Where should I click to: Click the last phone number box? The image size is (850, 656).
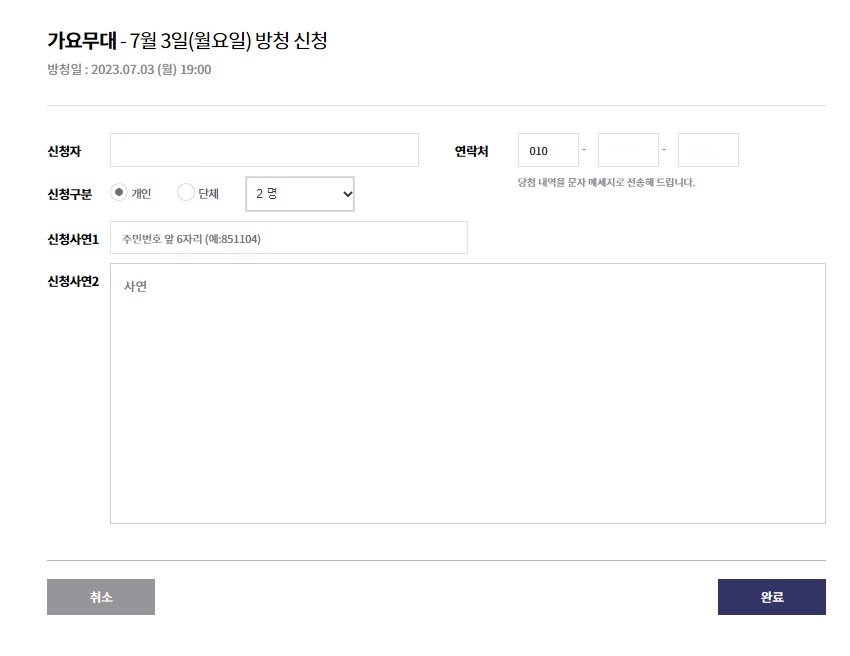click(x=707, y=149)
